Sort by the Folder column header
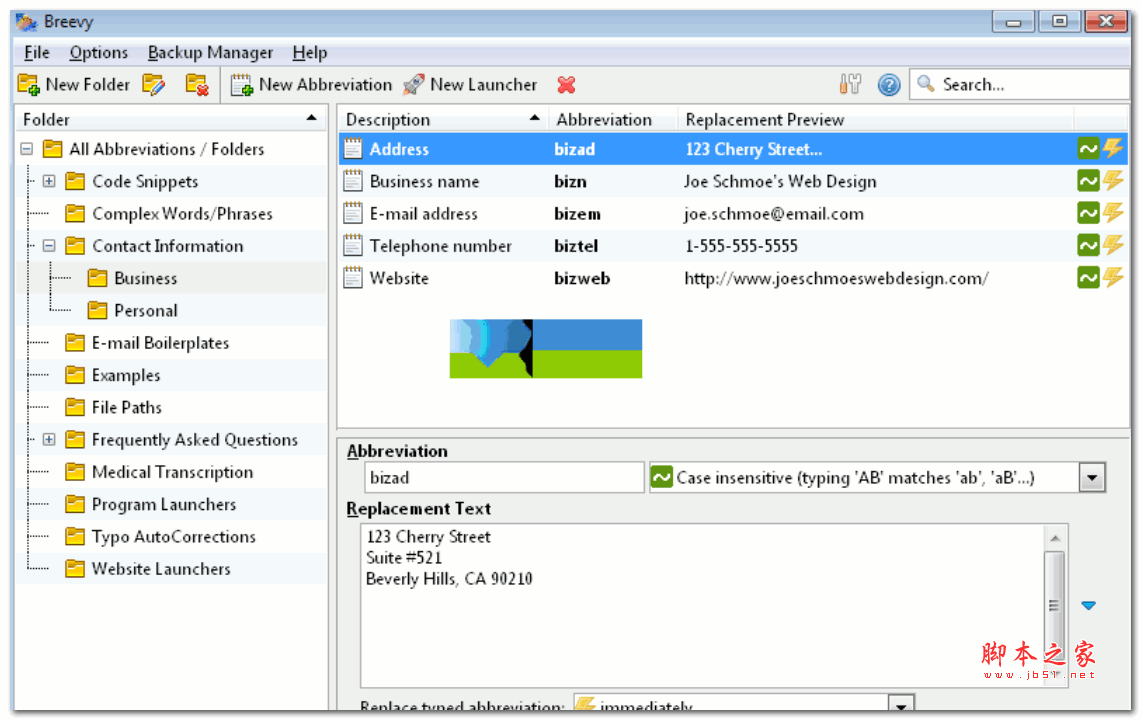1142x721 pixels. point(170,119)
